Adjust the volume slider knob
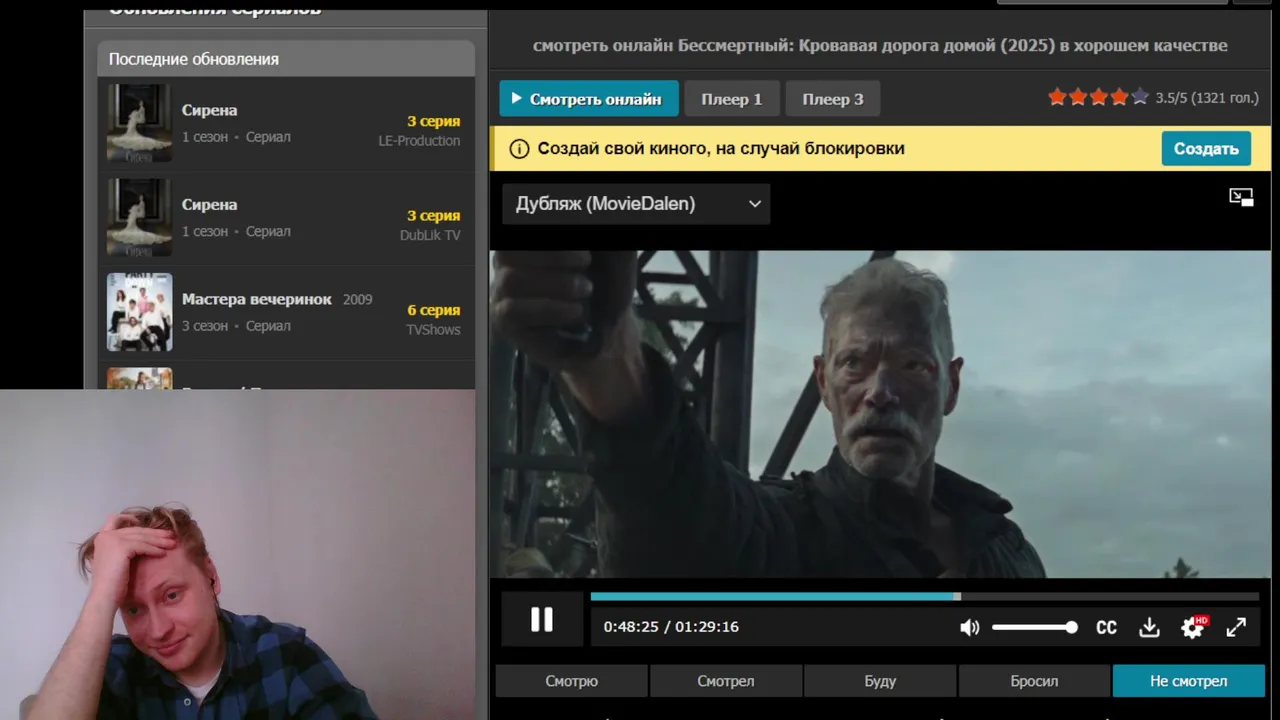Viewport: 1280px width, 720px height. [x=1071, y=628]
